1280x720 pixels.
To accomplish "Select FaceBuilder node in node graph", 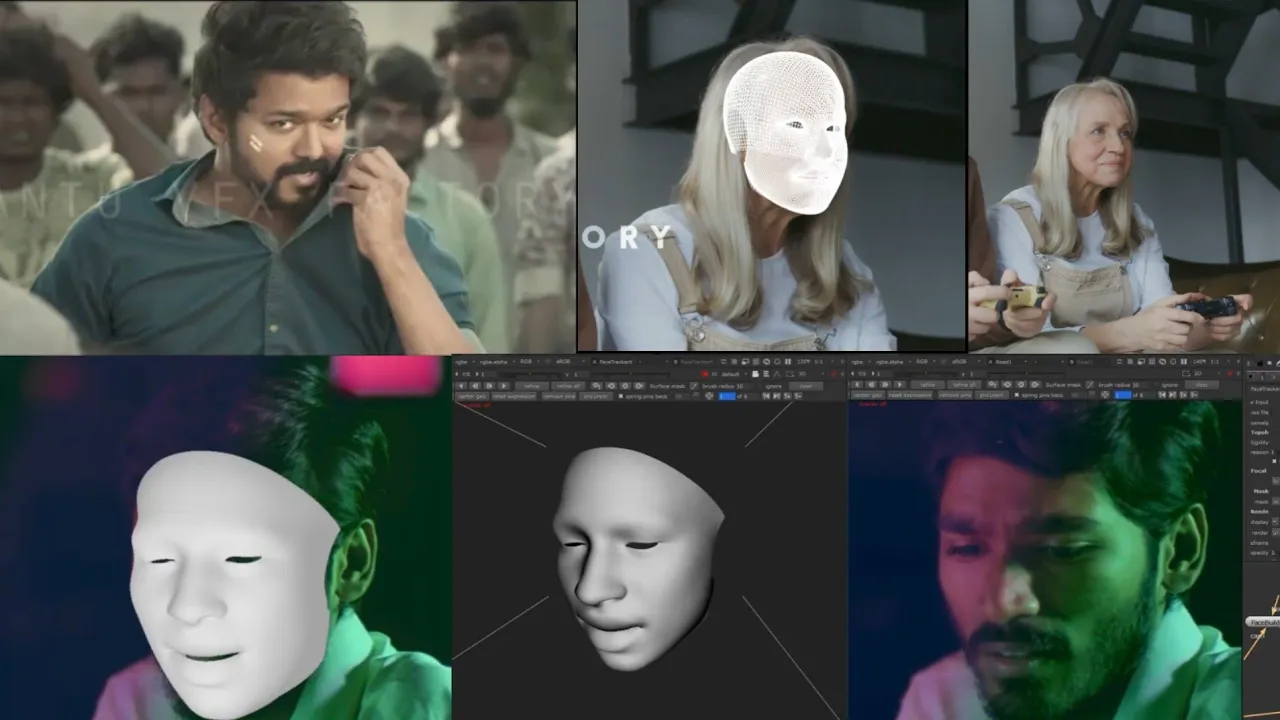I will 1264,621.
